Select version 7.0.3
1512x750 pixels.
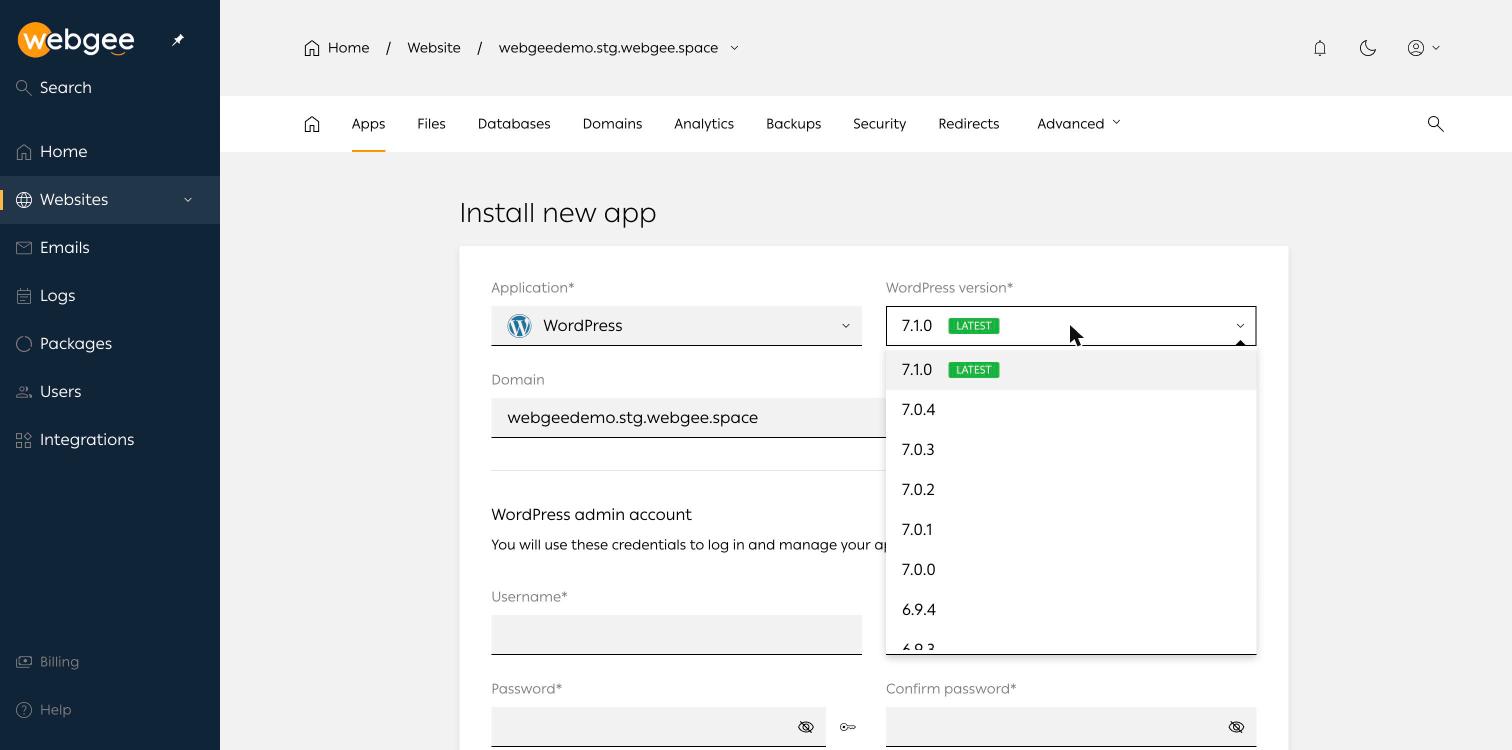click(x=1071, y=450)
